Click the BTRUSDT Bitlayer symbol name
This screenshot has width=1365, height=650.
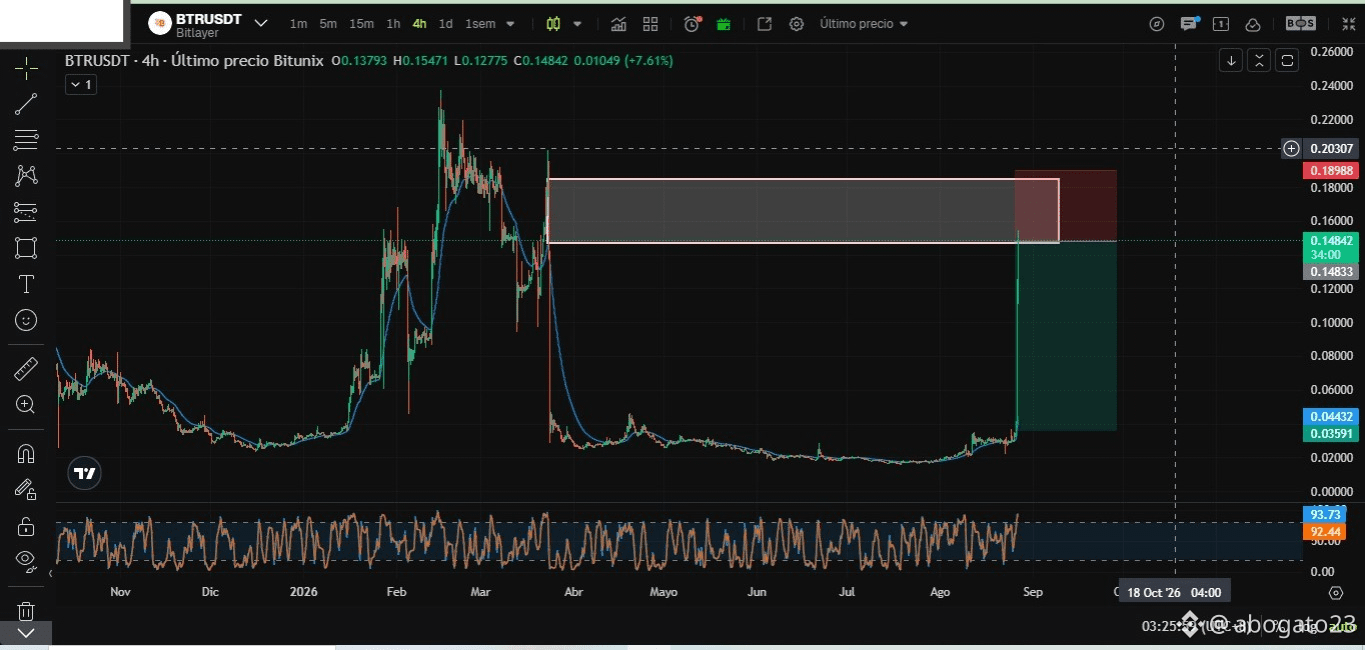208,25
